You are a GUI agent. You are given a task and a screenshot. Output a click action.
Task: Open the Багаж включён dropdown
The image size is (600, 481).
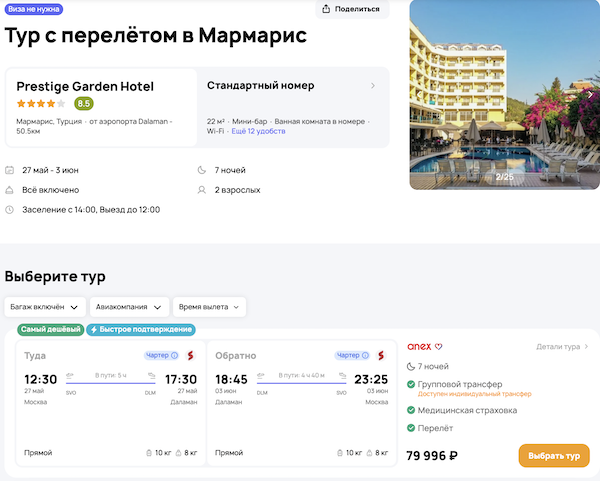point(44,307)
